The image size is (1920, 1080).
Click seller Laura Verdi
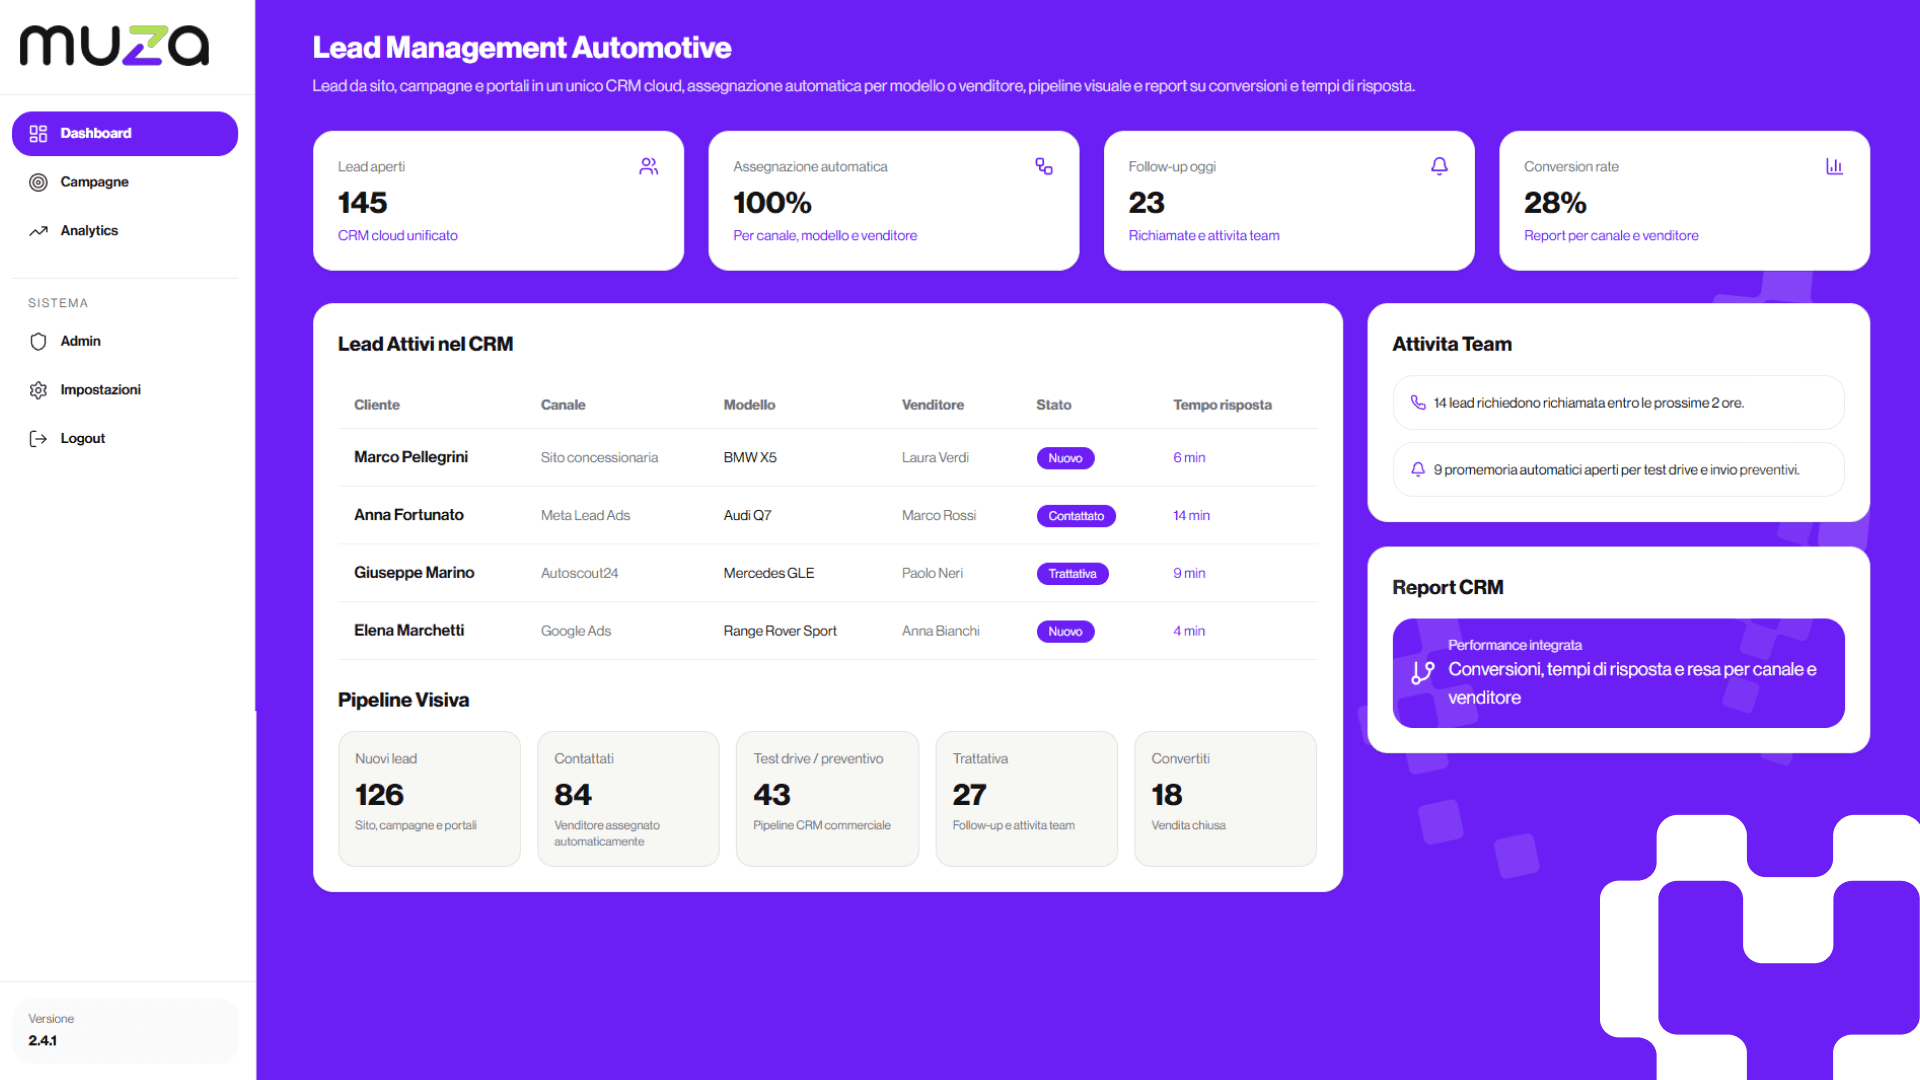click(934, 458)
